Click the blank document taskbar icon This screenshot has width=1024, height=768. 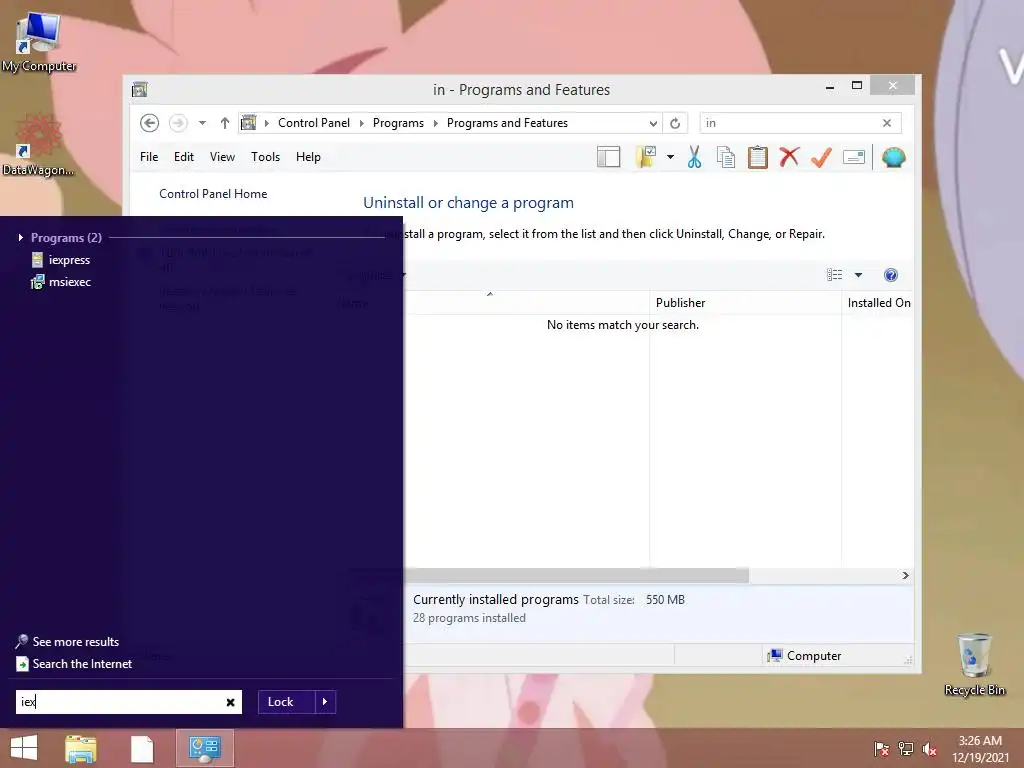pyautogui.click(x=142, y=748)
